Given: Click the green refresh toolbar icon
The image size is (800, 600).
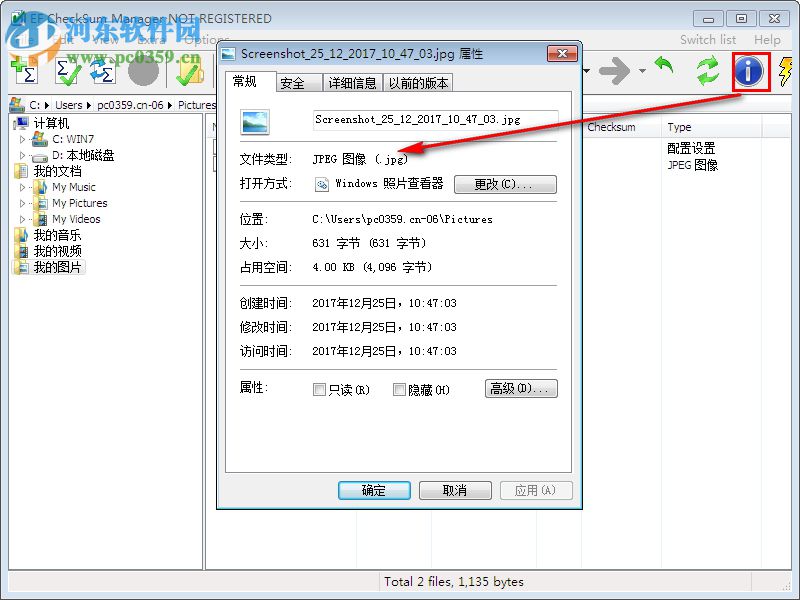Looking at the screenshot, I should 707,70.
